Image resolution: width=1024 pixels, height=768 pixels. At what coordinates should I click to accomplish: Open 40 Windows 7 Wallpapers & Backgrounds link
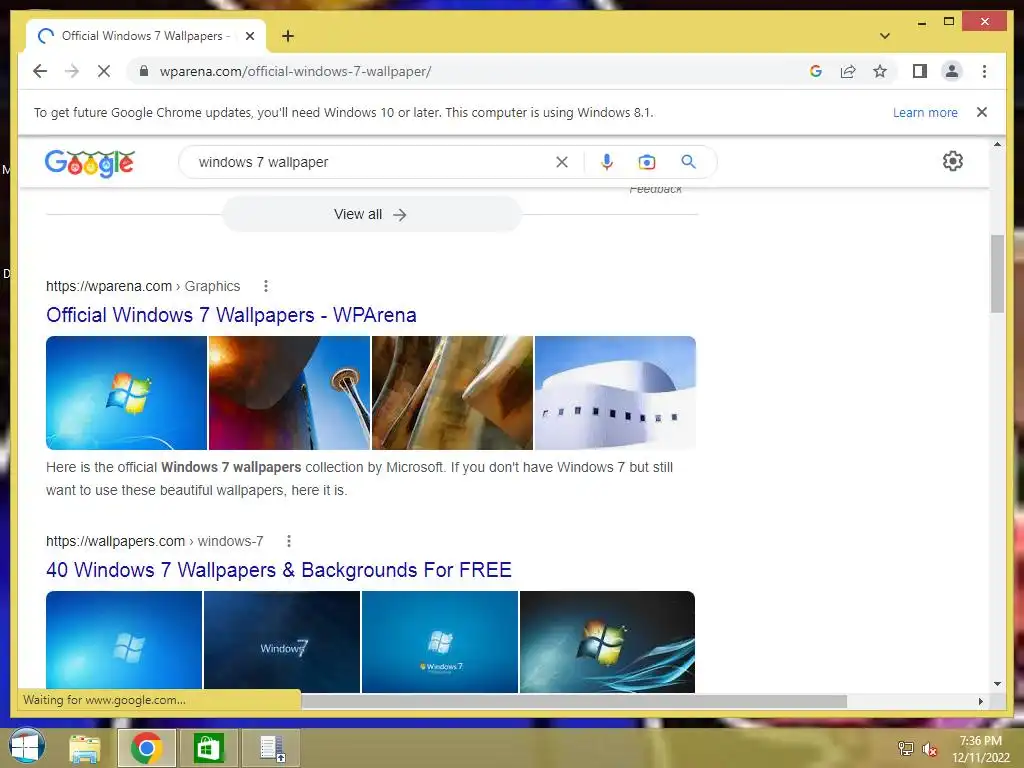[279, 569]
